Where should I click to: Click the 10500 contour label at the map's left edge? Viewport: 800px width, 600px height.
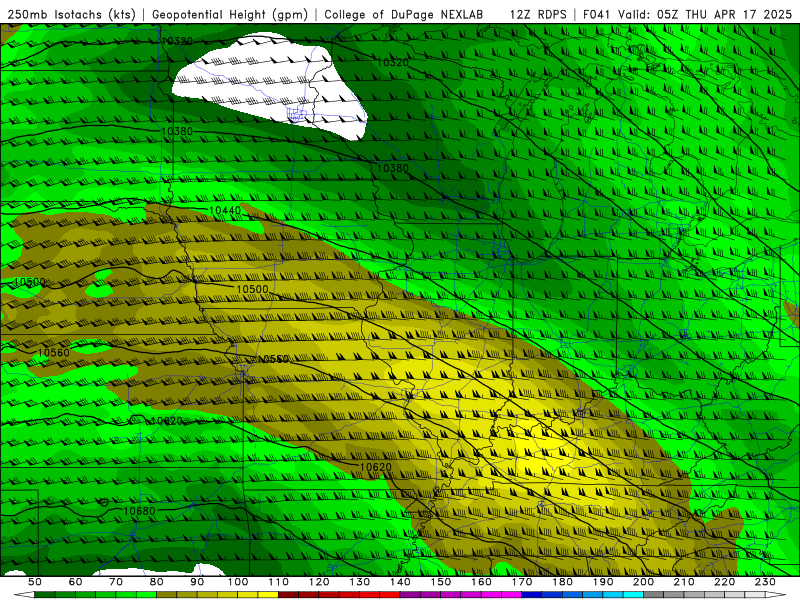click(x=30, y=282)
